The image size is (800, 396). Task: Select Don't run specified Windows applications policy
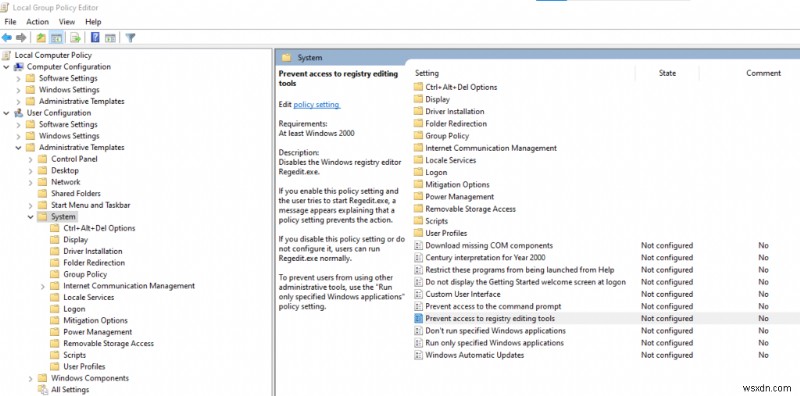[x=495, y=331]
